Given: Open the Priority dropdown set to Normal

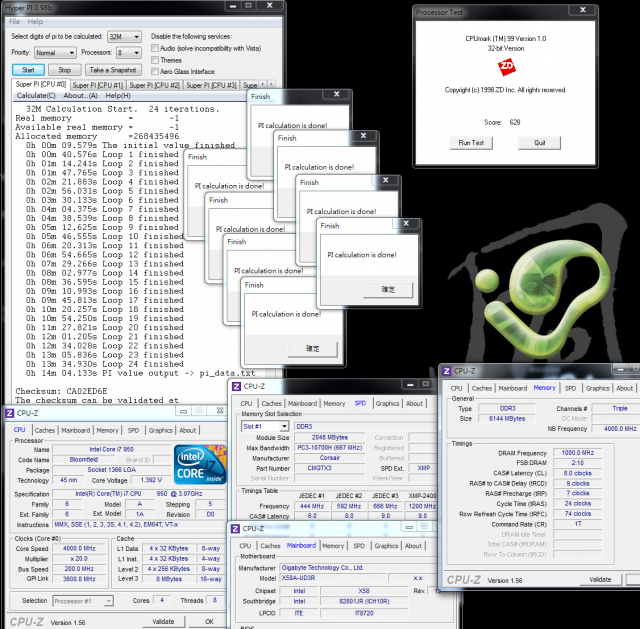Looking at the screenshot, I should 55,53.
